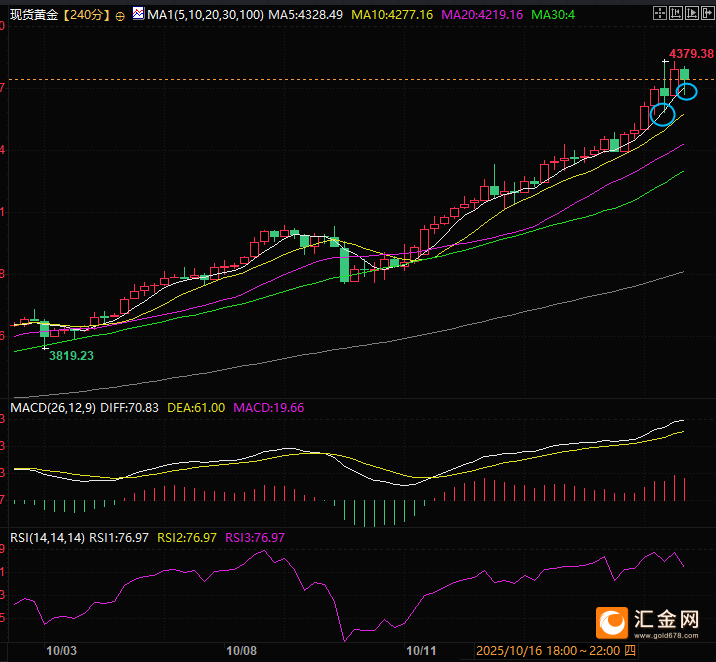Click the 3819.23 low price label

[72, 354]
